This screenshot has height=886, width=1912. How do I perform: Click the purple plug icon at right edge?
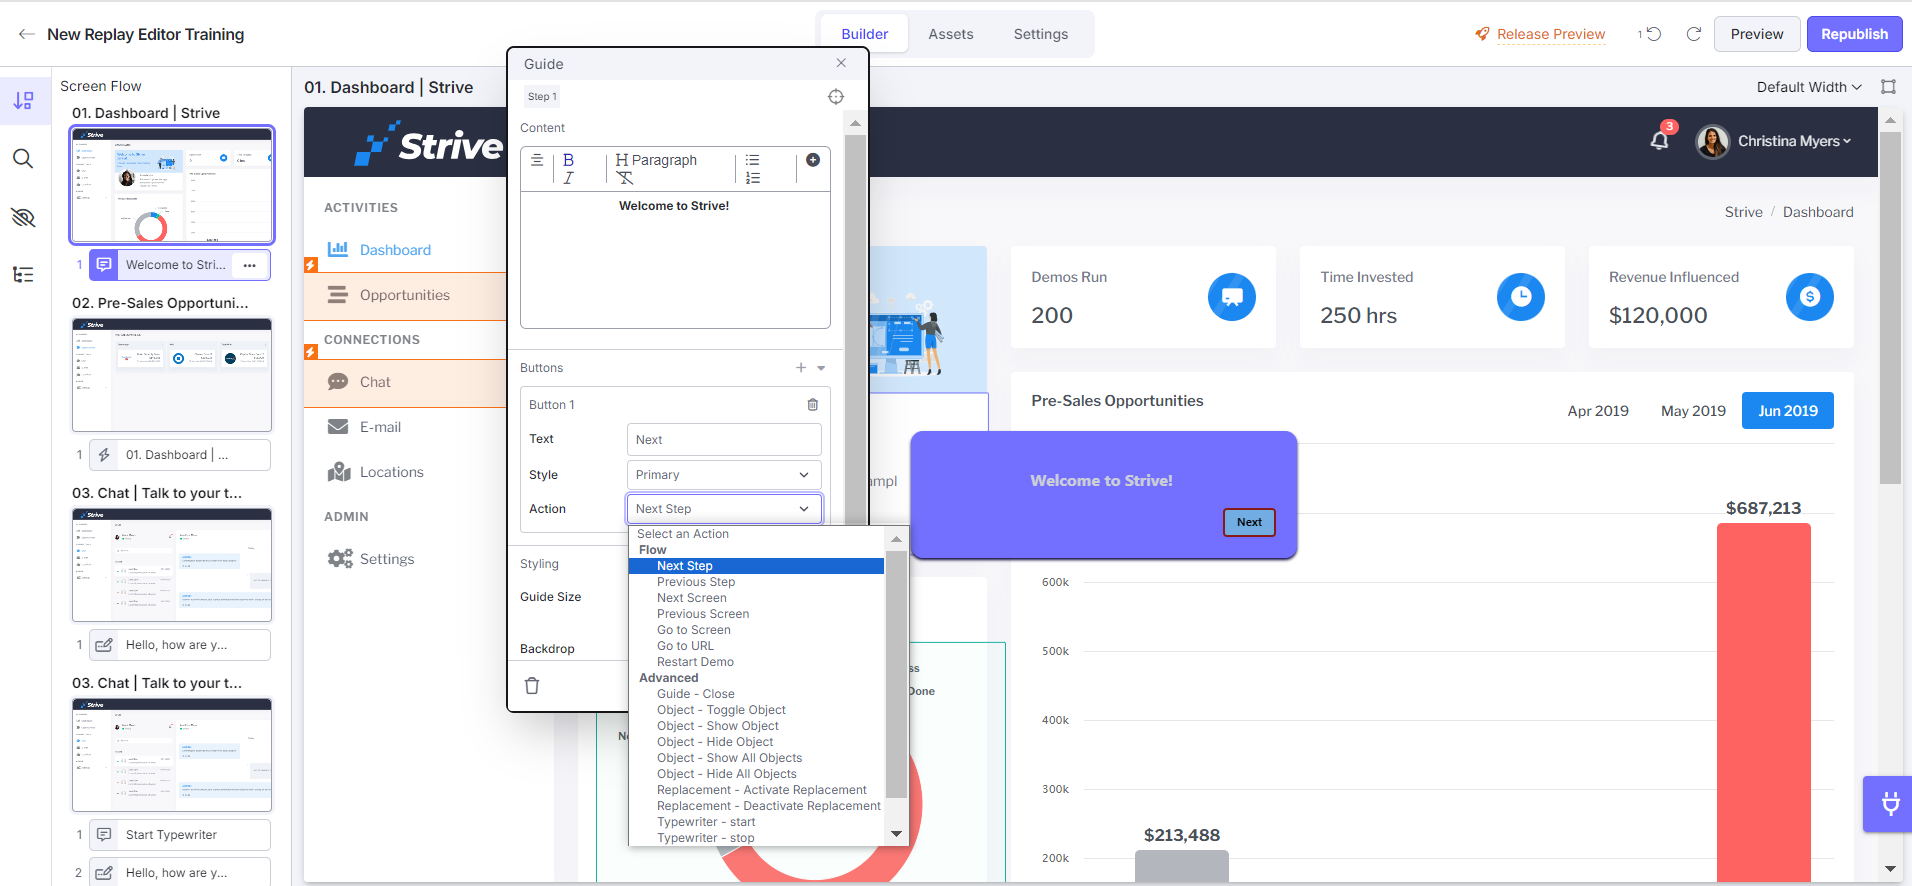point(1890,804)
